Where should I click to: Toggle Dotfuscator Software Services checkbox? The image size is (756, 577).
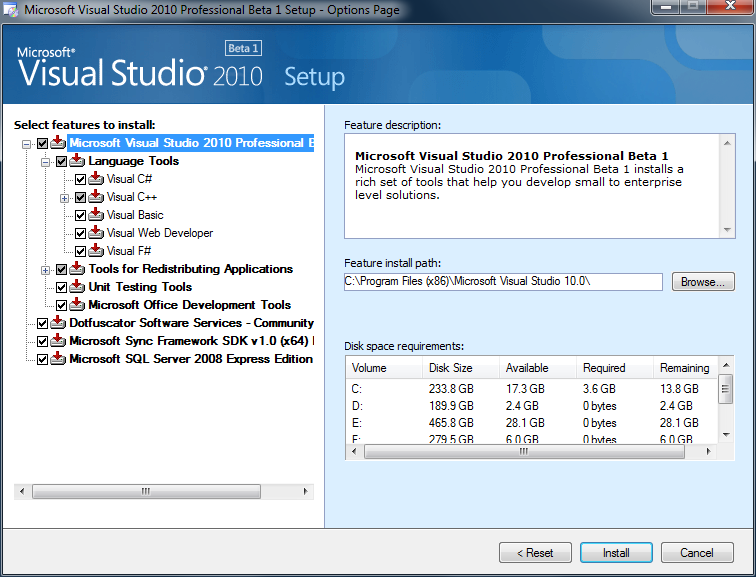pyautogui.click(x=42, y=323)
